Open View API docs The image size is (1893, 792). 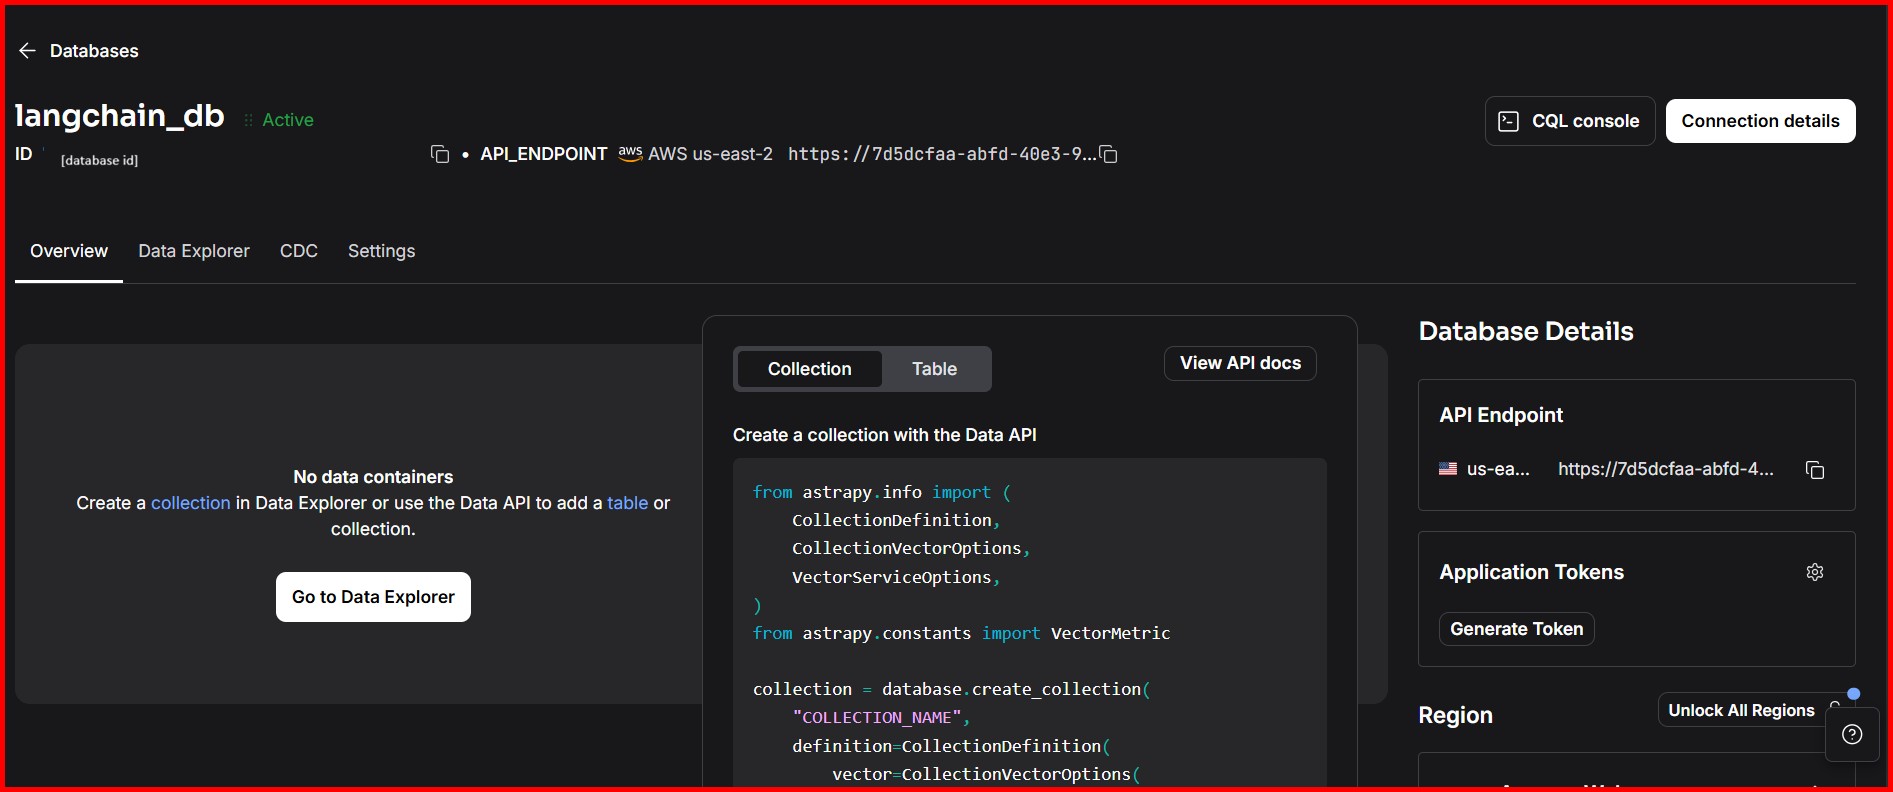(x=1240, y=363)
